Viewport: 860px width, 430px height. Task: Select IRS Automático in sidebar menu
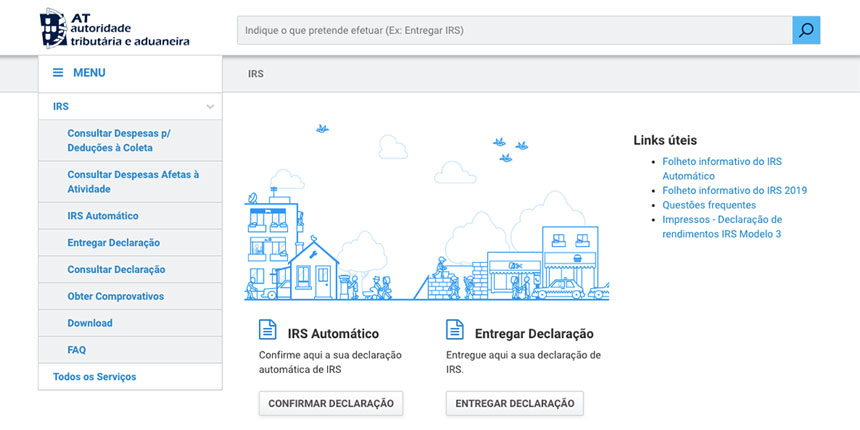coord(103,216)
